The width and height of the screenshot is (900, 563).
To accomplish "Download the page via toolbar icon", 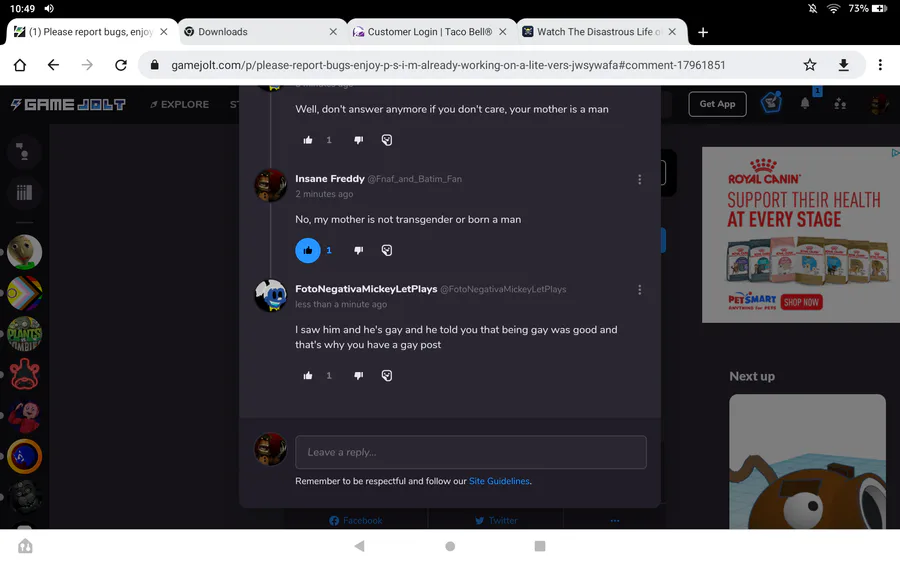I will [x=843, y=65].
